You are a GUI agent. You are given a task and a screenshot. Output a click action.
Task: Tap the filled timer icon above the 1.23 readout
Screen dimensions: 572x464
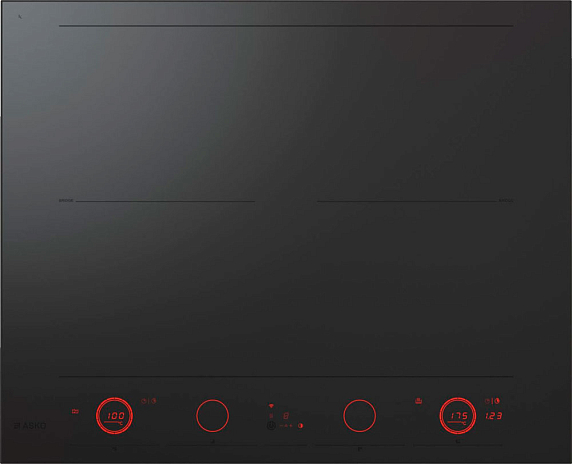497,401
